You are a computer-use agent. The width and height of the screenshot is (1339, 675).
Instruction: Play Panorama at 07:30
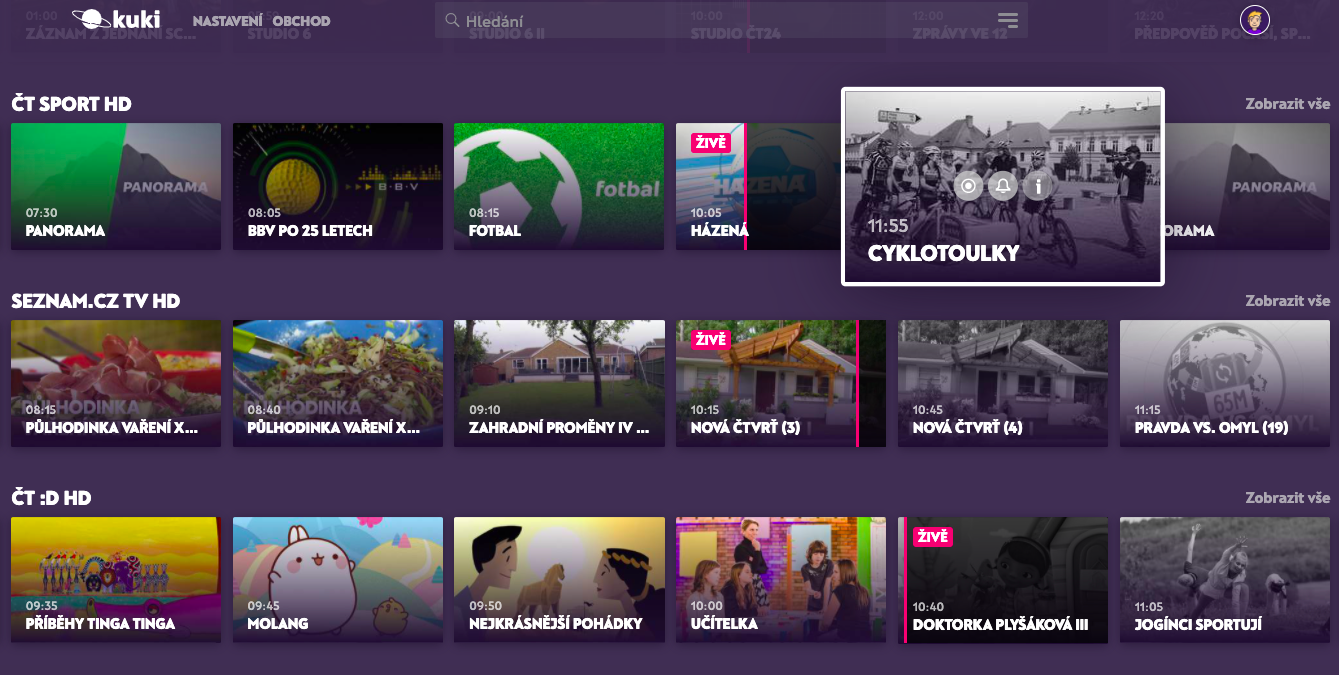[x=116, y=186]
